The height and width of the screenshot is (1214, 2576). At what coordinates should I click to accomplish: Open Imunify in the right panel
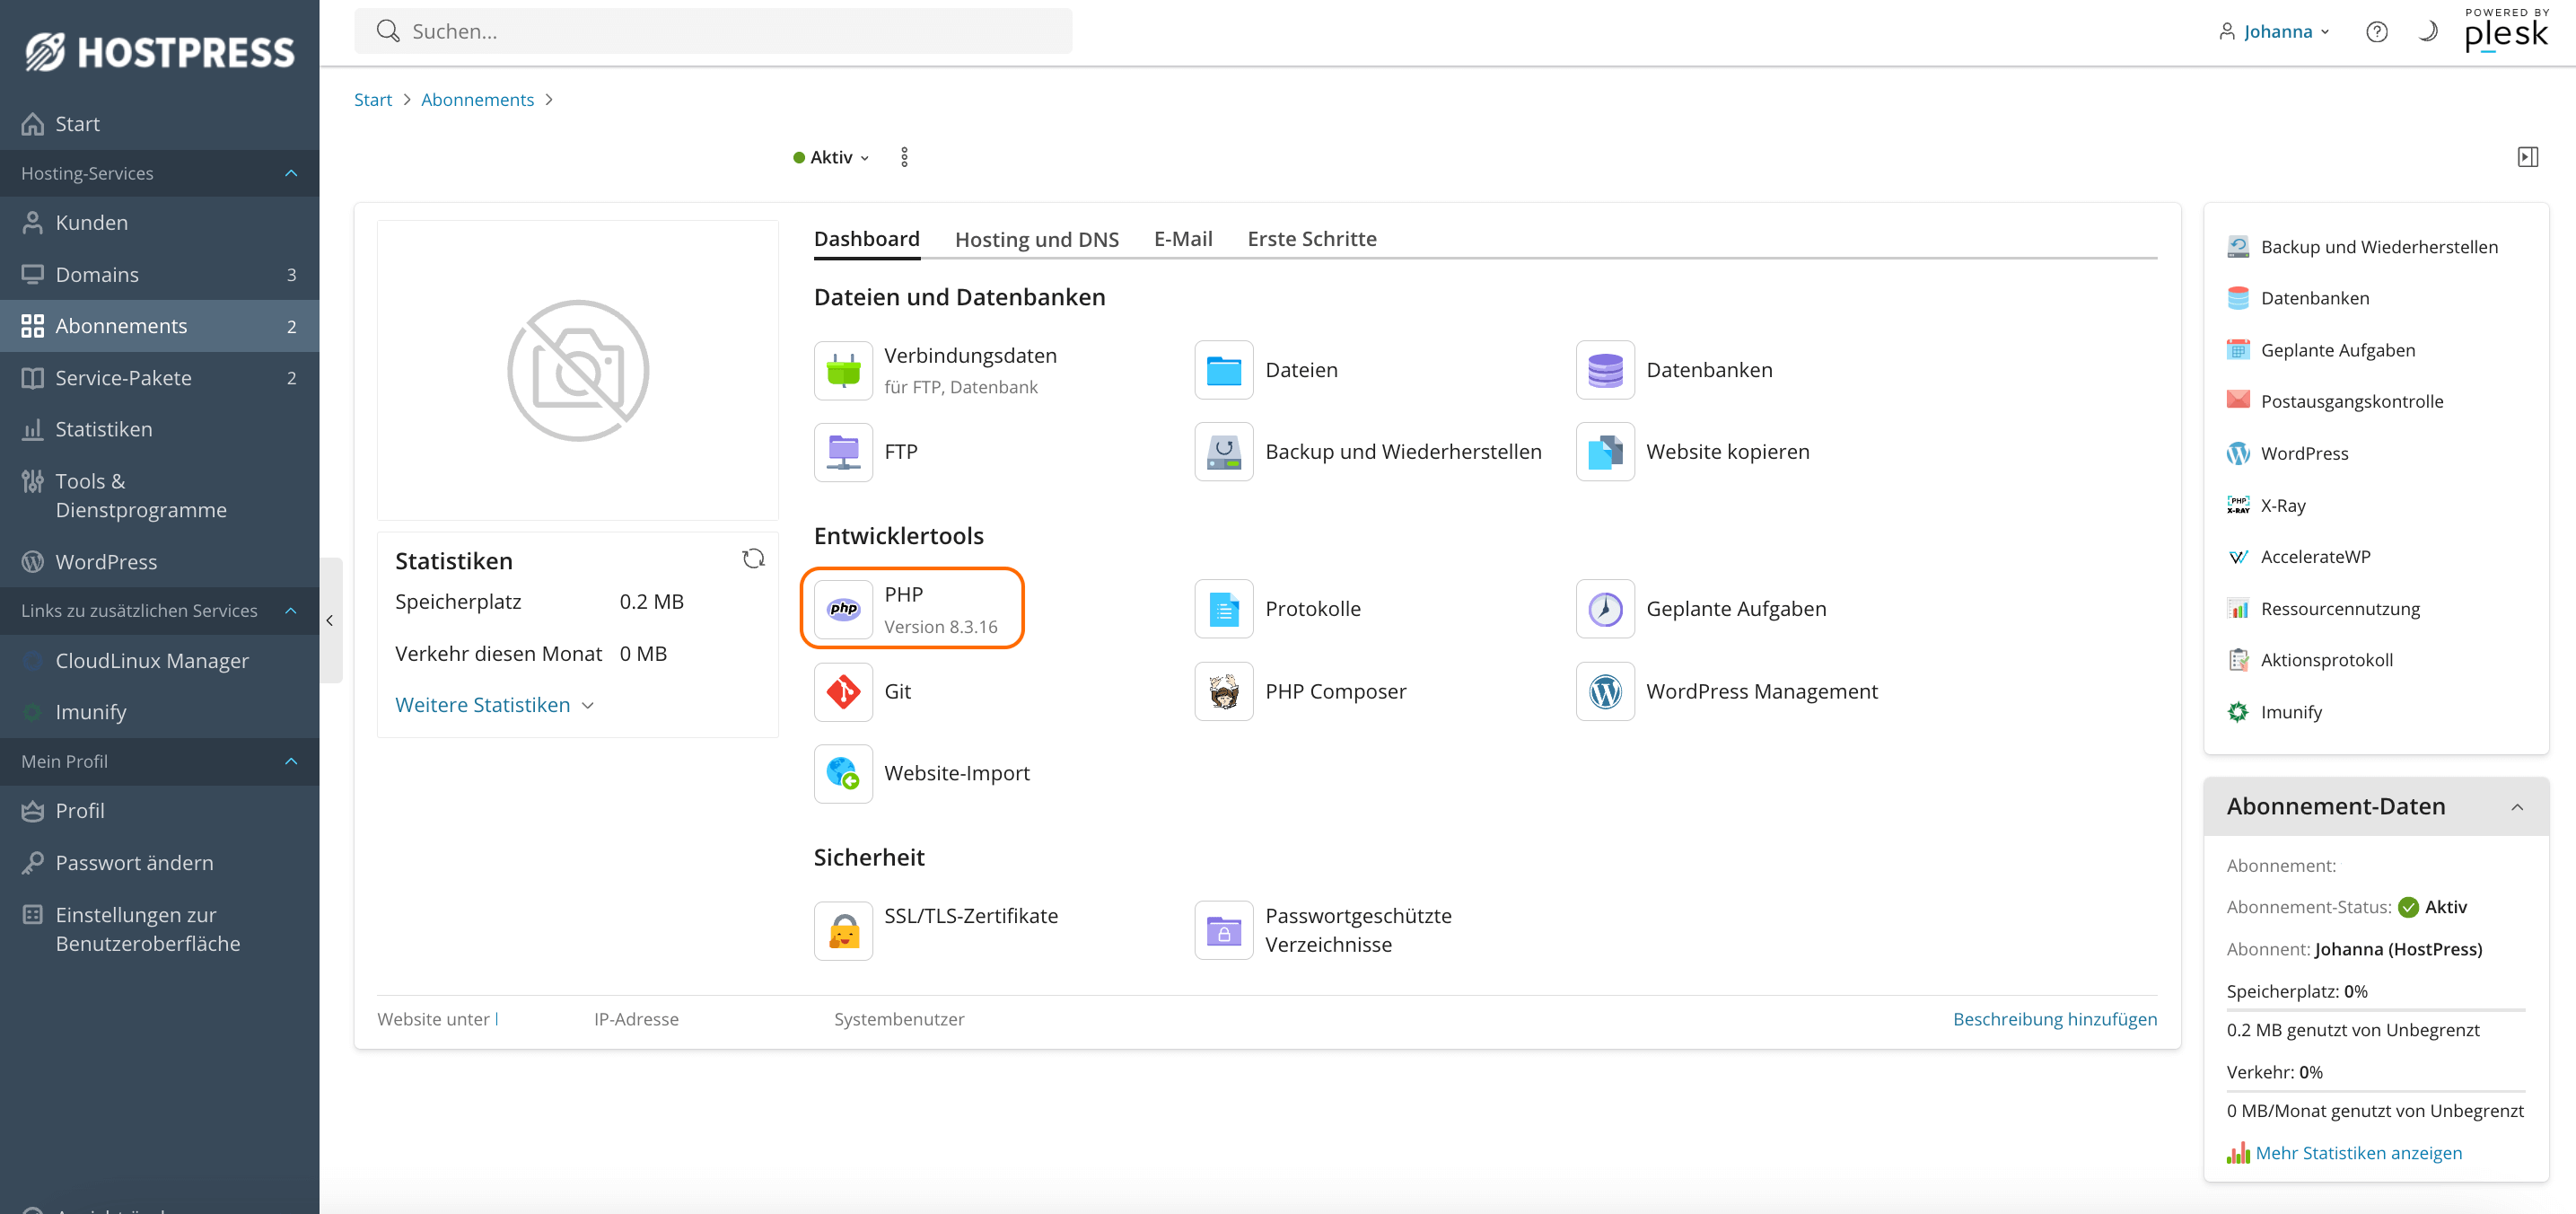pyautogui.click(x=2275, y=712)
